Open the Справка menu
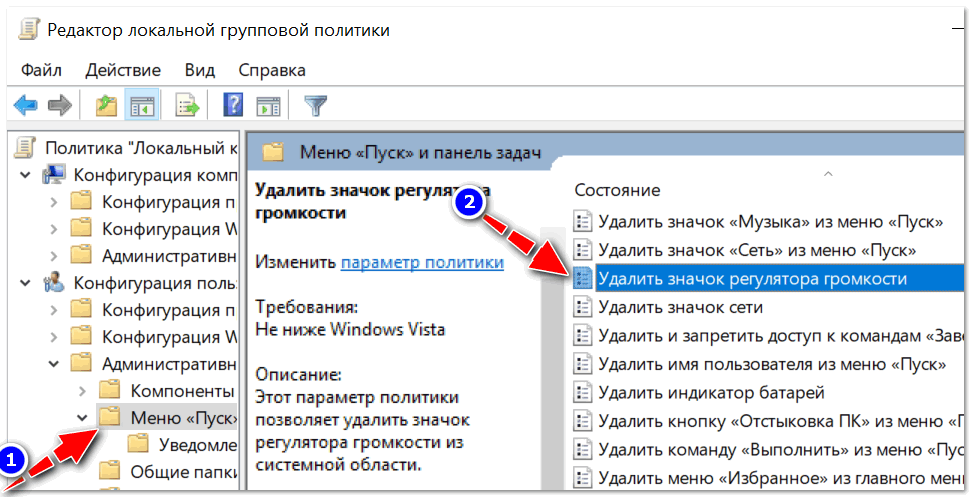Screen dimensions: 971x497 tap(272, 70)
